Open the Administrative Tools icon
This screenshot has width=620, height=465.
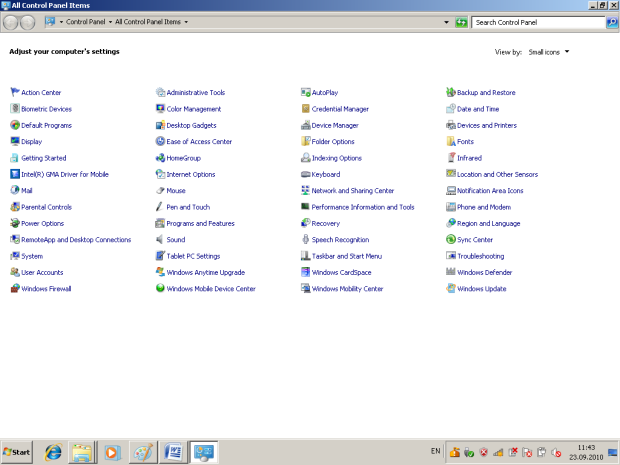pyautogui.click(x=160, y=92)
